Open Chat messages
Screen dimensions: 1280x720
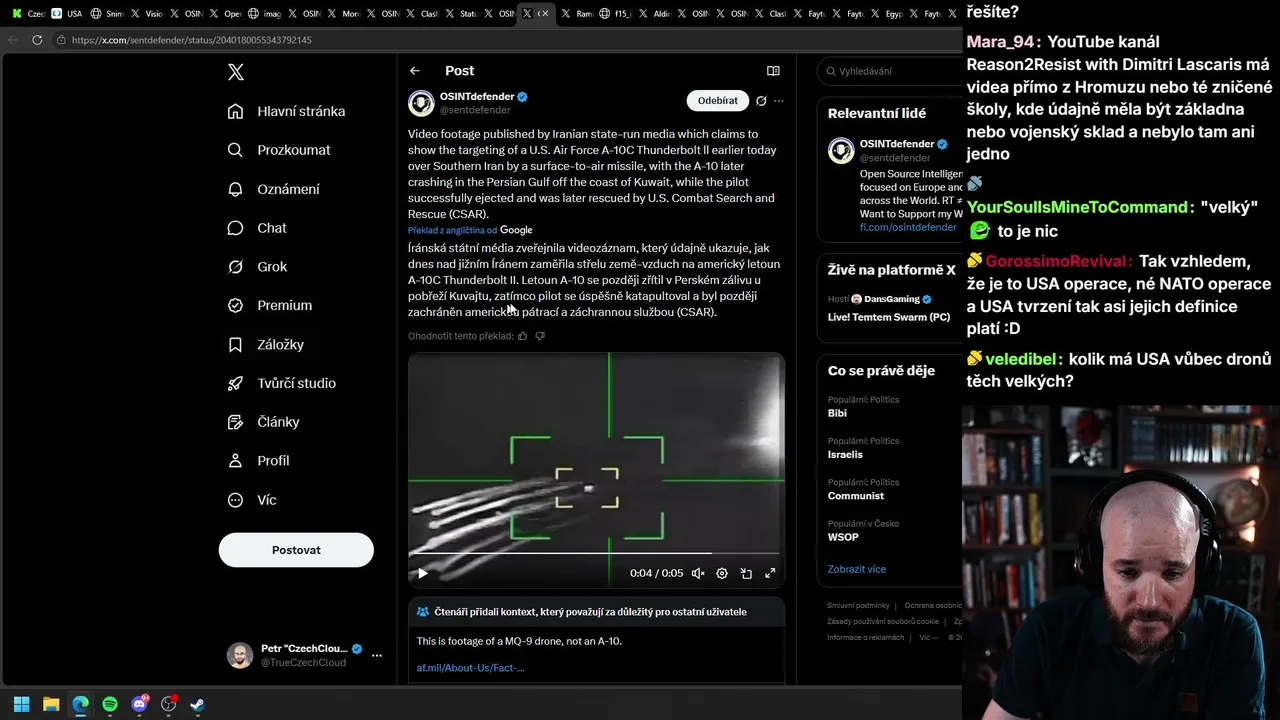(257, 228)
